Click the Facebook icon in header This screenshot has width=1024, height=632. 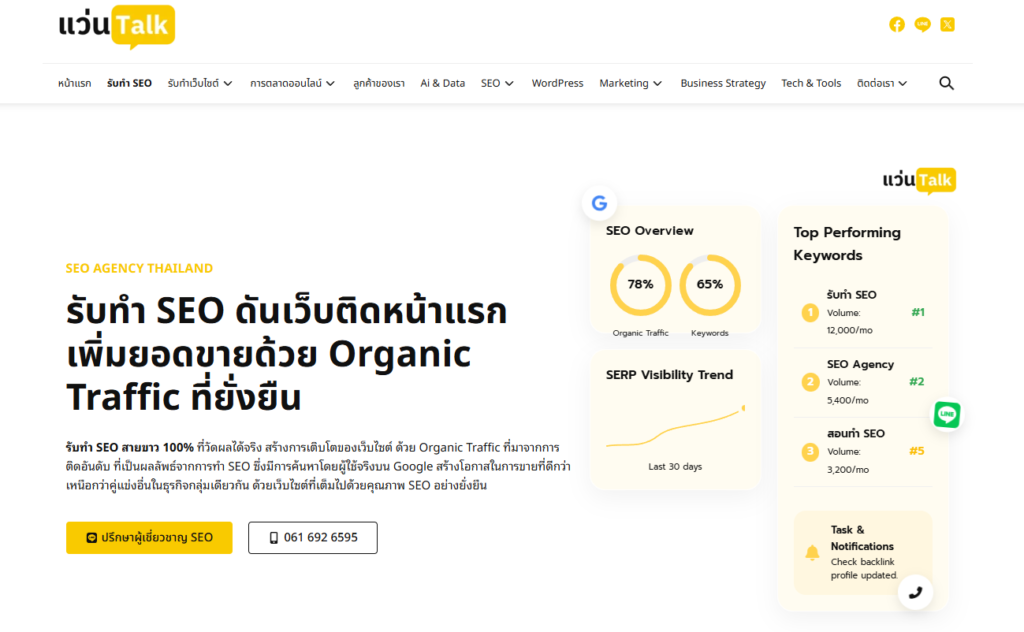(x=897, y=24)
